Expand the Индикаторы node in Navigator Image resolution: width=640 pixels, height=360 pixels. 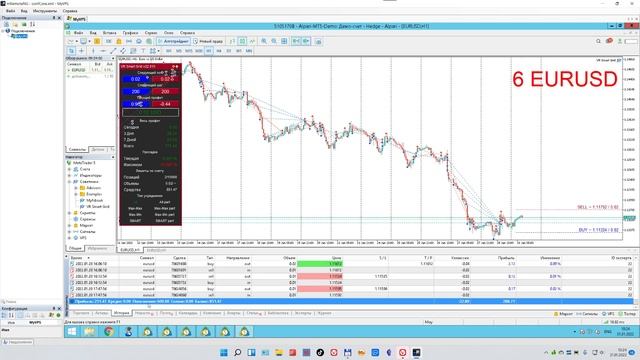[70, 175]
